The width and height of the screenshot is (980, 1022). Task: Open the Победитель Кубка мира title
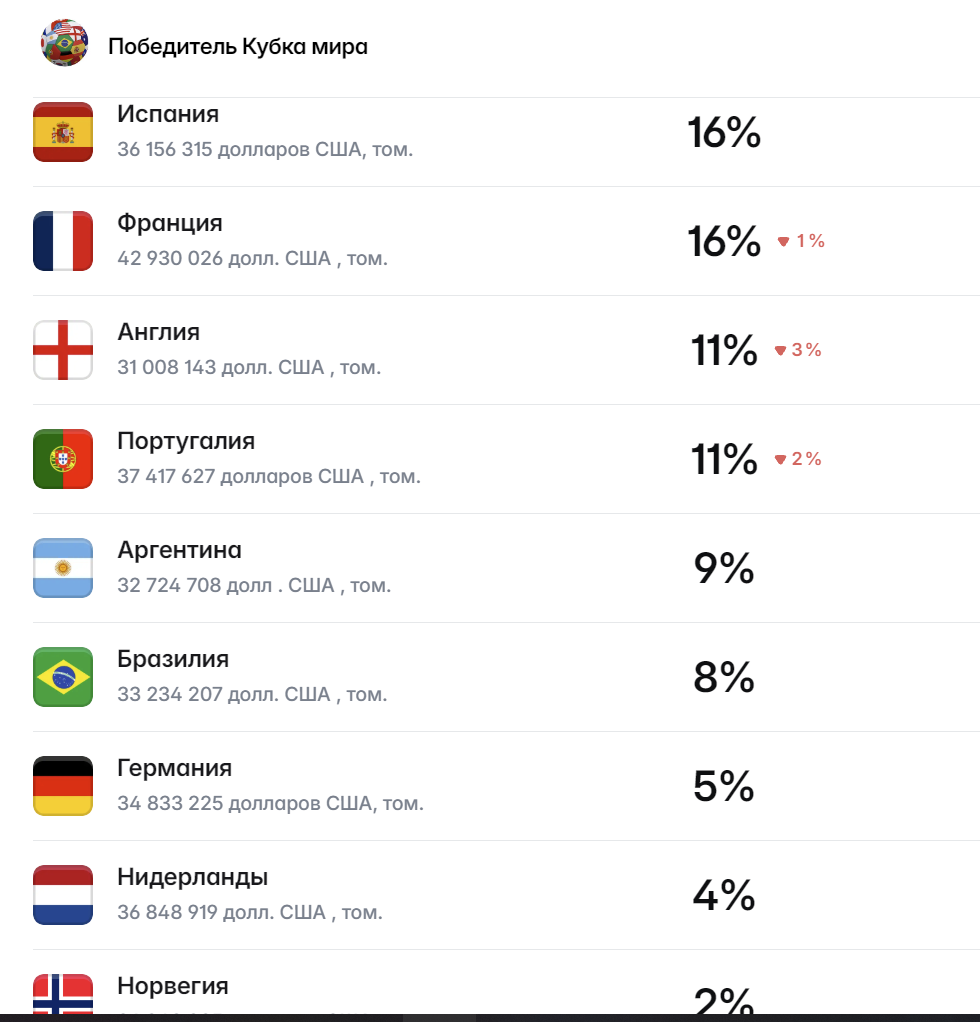coord(238,46)
